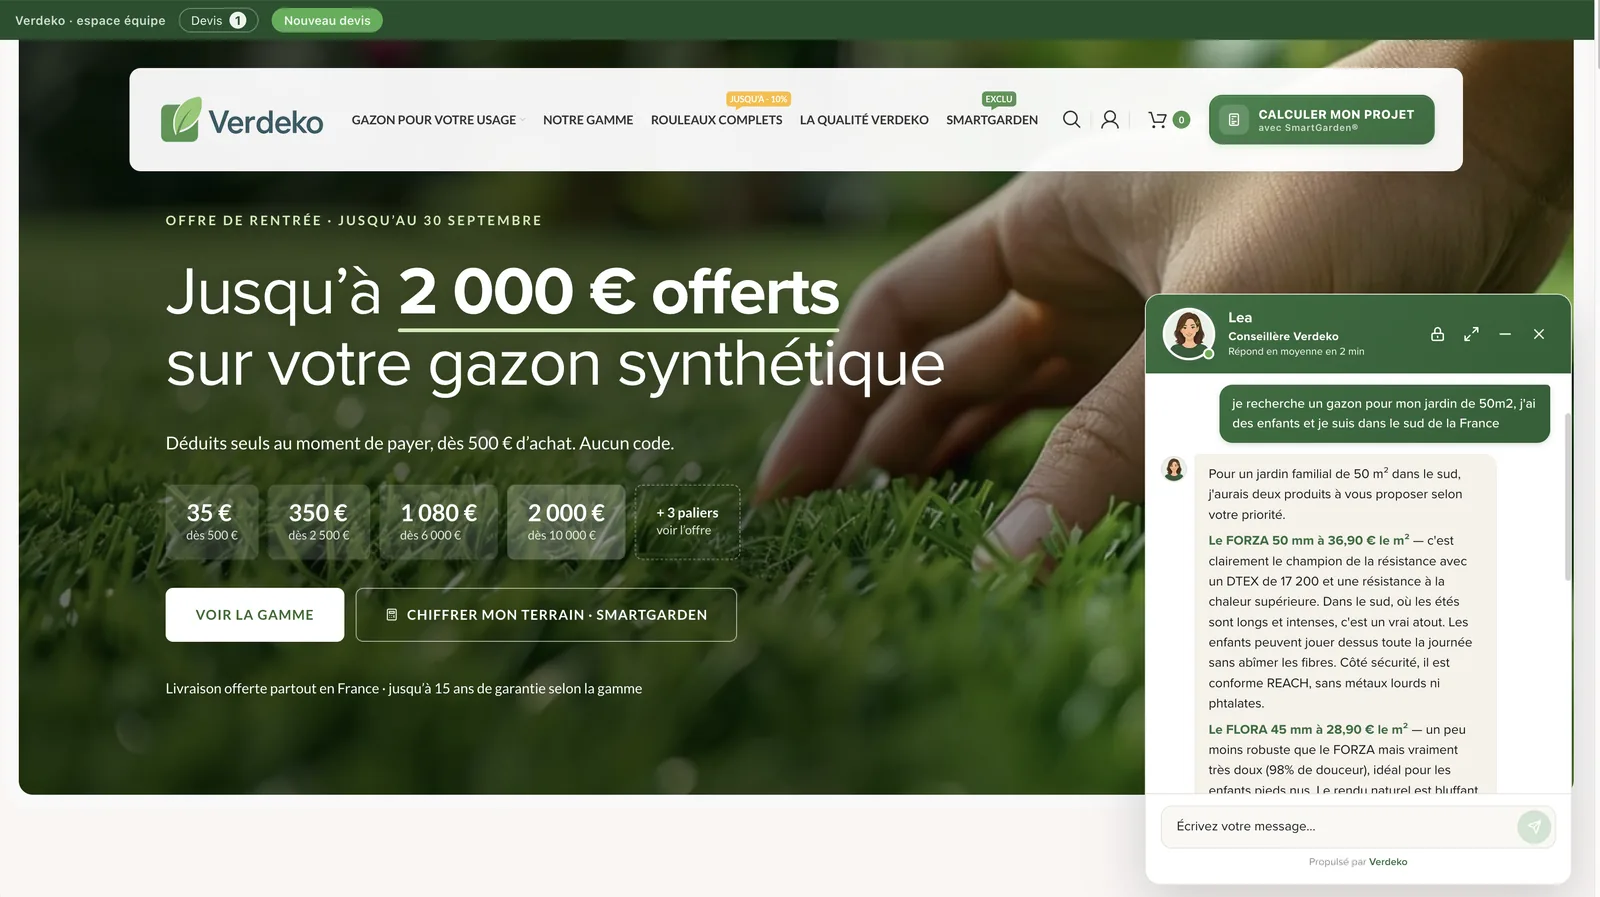Select the 35 € dès 500 € tier

pos(212,522)
